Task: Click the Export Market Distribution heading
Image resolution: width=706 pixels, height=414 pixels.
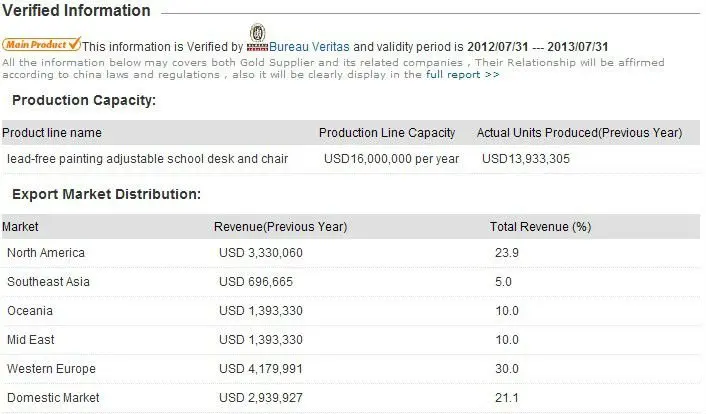Action: (x=106, y=194)
